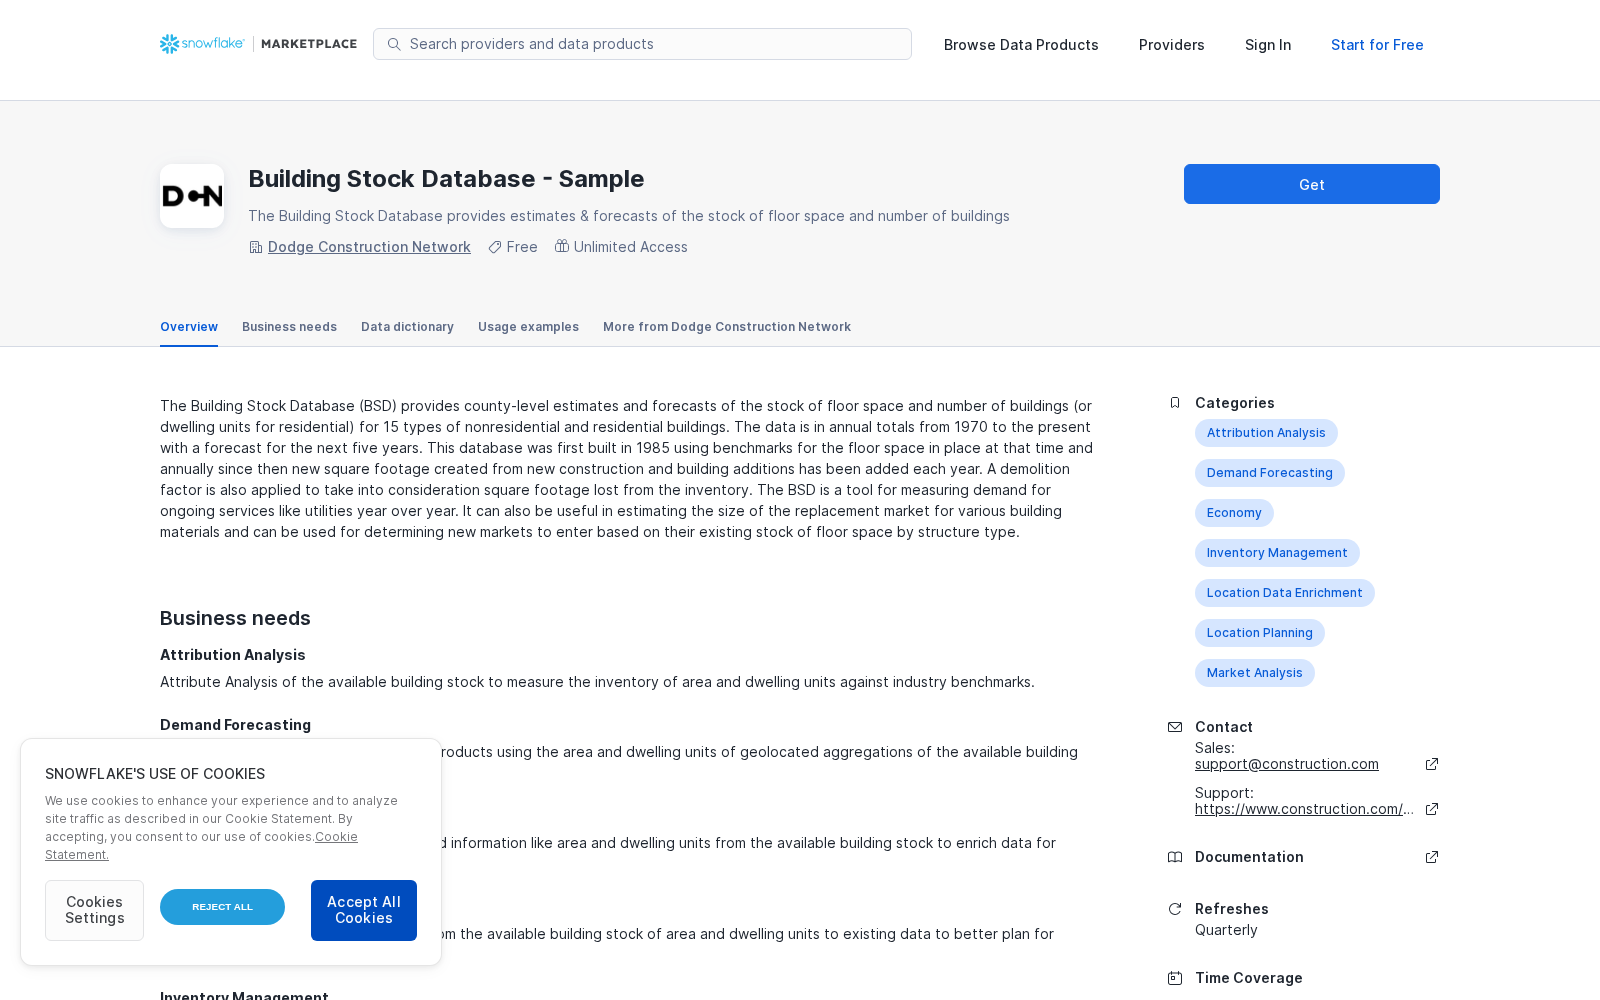
Task: Click the Snowflake Marketplace logo
Action: pos(258,44)
